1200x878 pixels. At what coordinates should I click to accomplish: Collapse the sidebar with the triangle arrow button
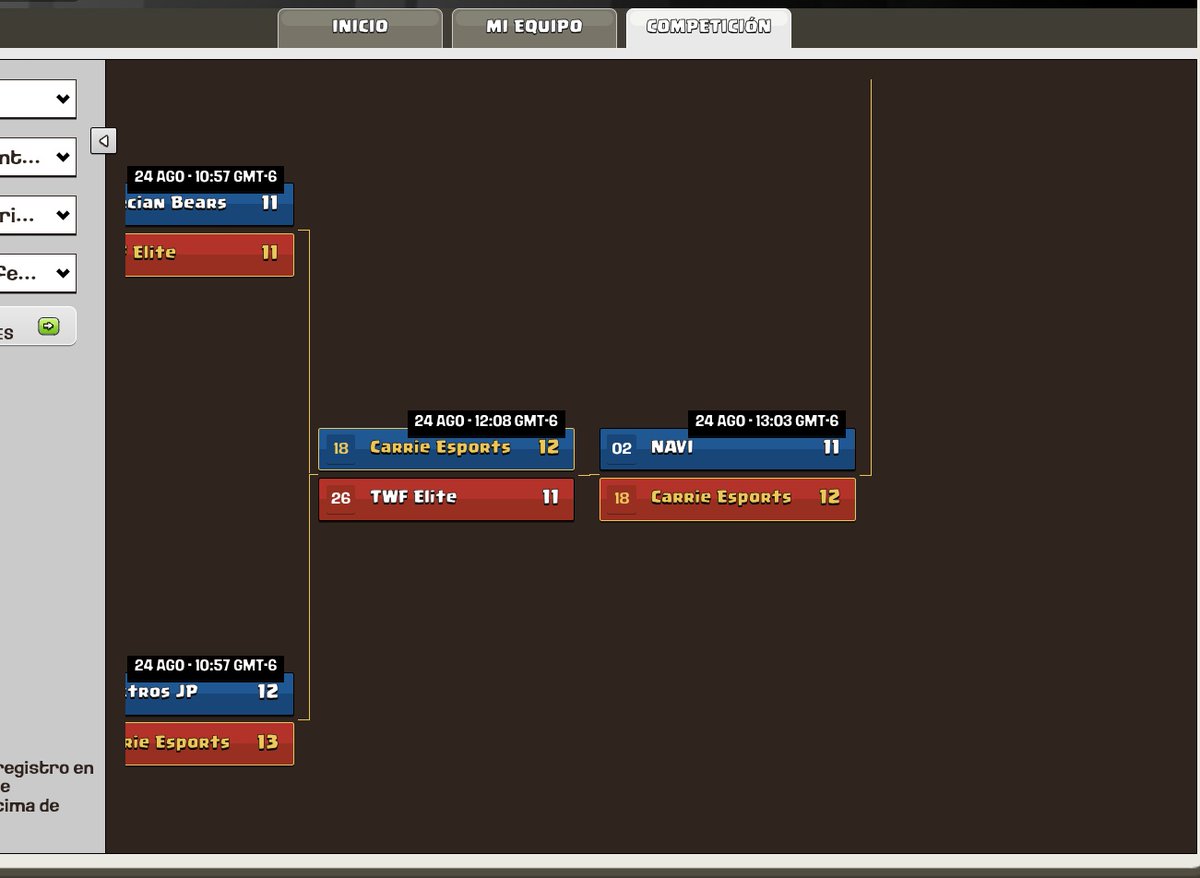point(104,141)
